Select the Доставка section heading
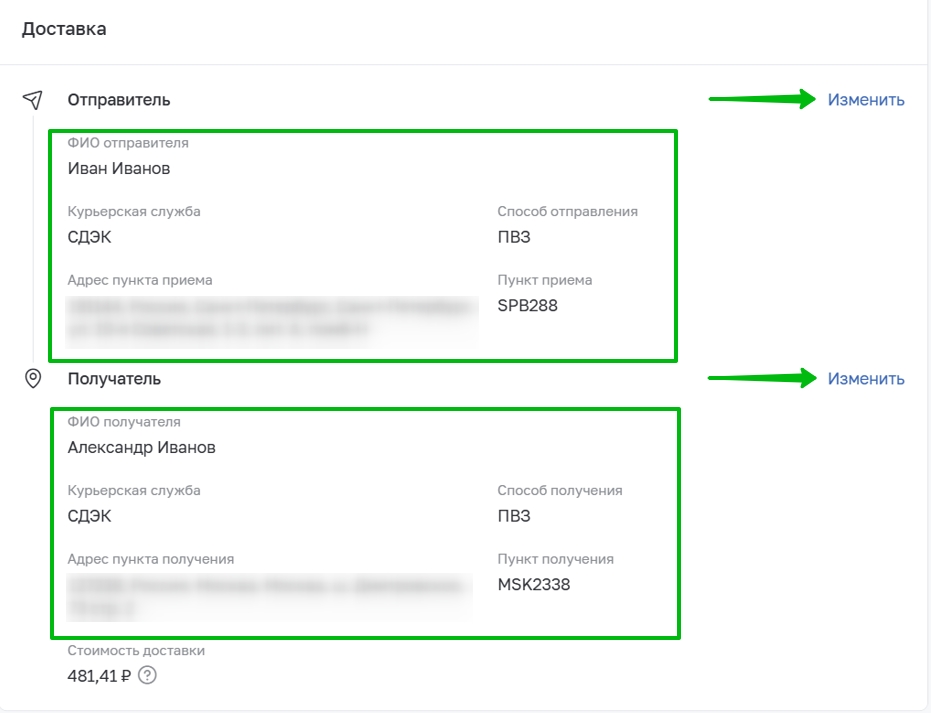931x713 pixels. click(64, 29)
